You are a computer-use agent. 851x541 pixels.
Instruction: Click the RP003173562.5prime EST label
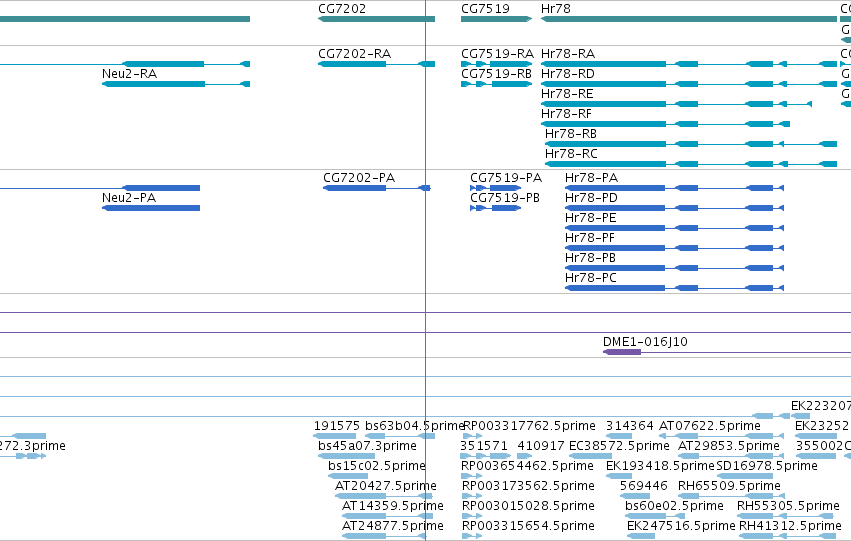(528, 486)
